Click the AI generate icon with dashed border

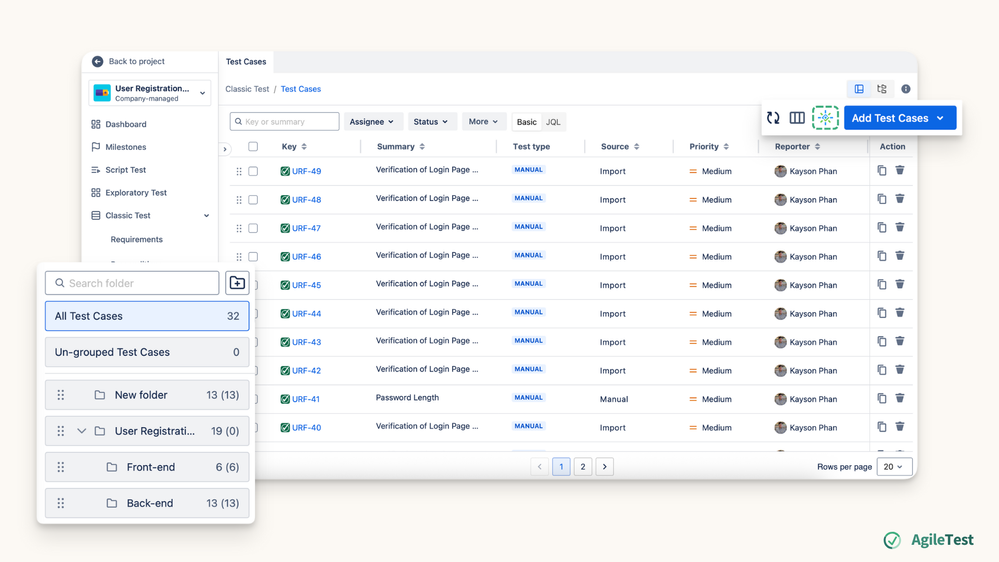[x=825, y=118]
